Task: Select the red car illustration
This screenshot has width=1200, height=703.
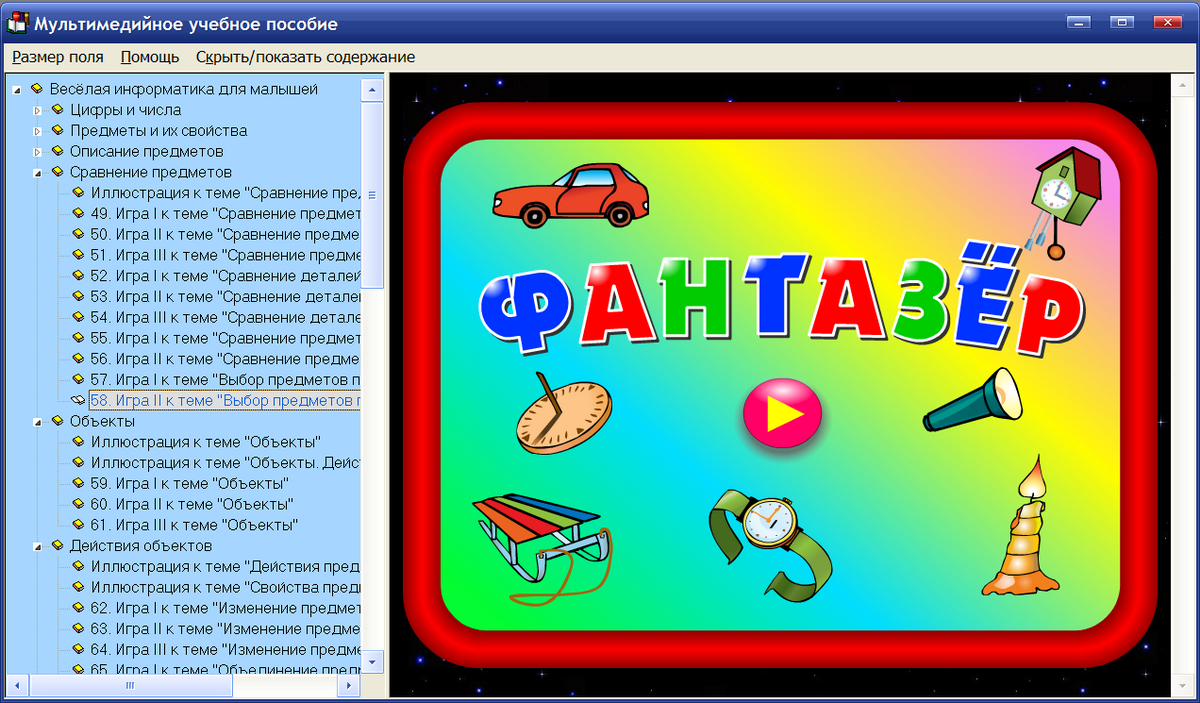Action: point(570,195)
